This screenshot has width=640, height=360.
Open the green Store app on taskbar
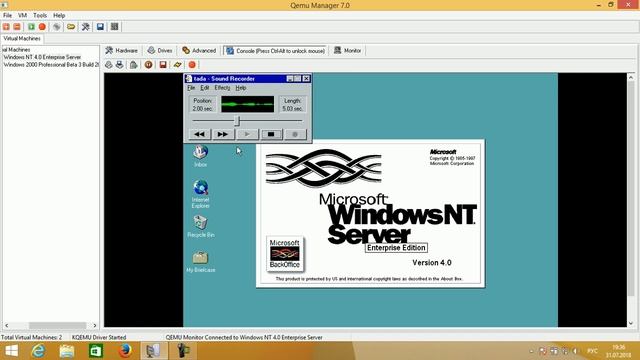coord(96,351)
